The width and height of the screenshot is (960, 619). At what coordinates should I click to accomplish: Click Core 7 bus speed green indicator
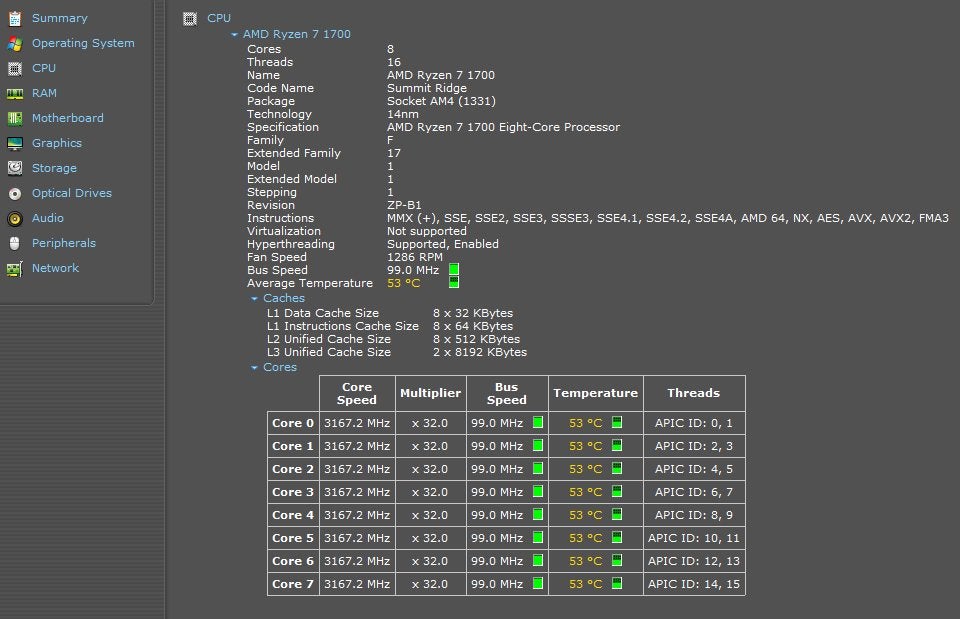pyautogui.click(x=538, y=583)
